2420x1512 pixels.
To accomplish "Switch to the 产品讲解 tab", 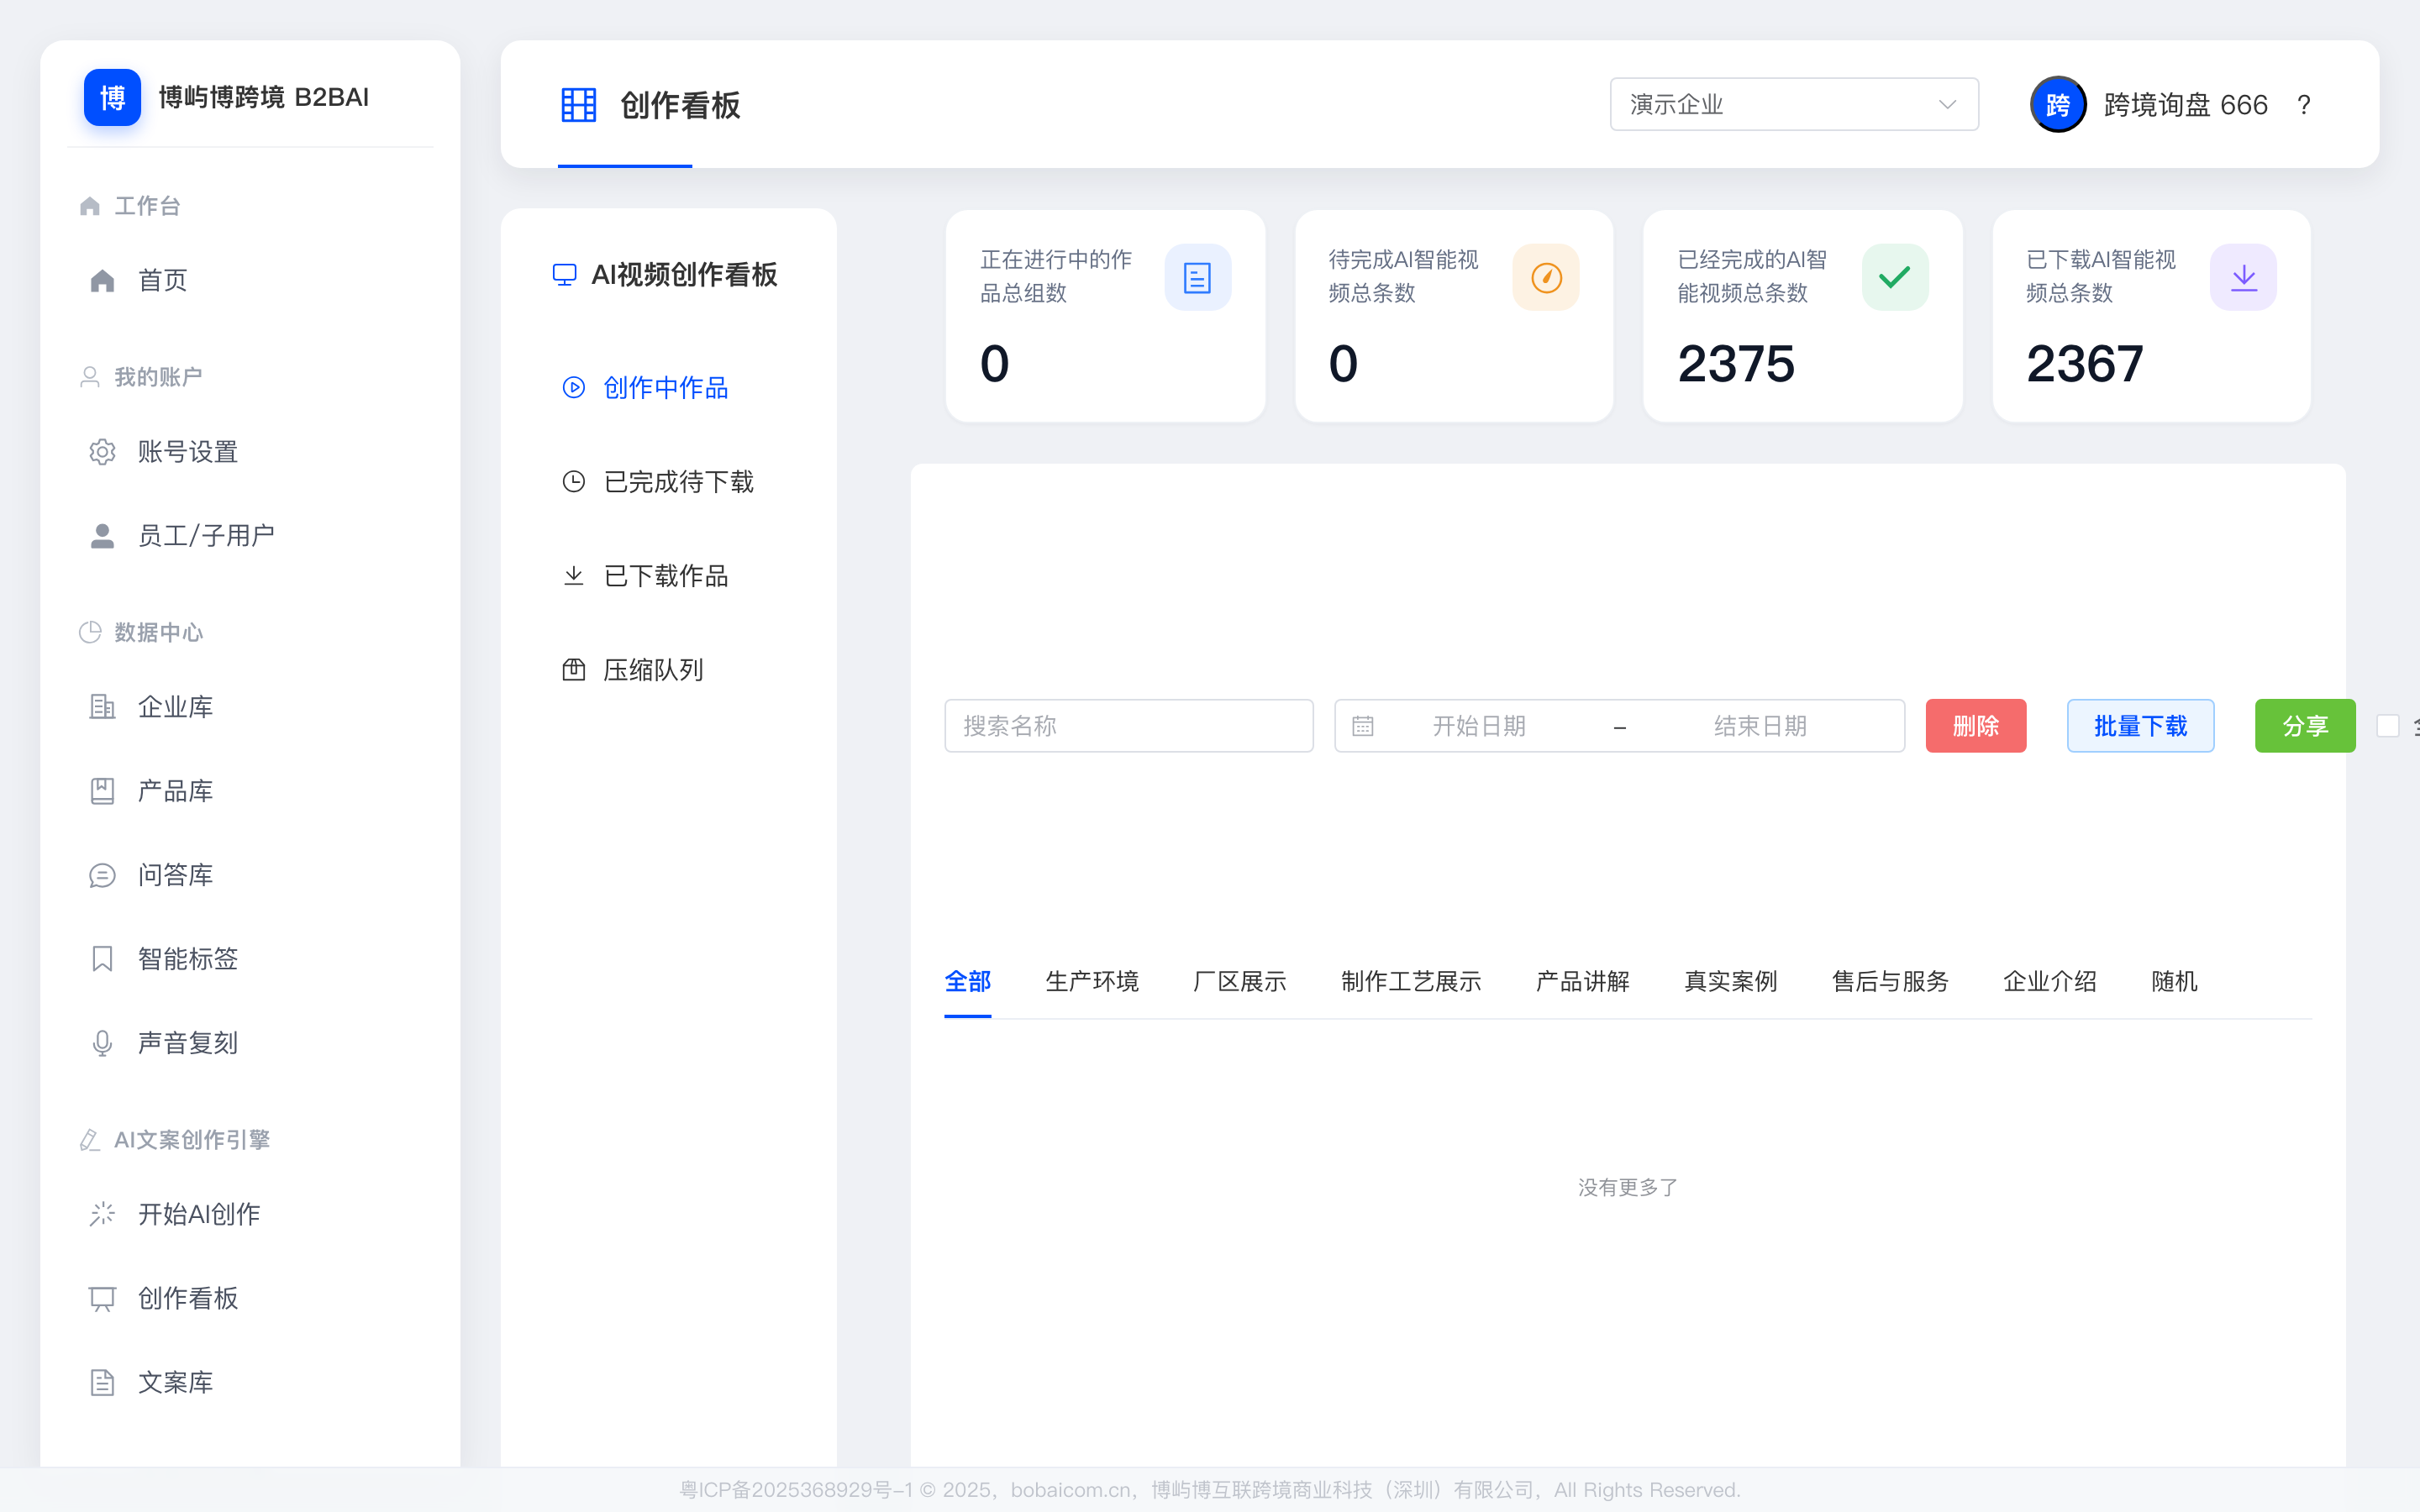I will click(1582, 981).
